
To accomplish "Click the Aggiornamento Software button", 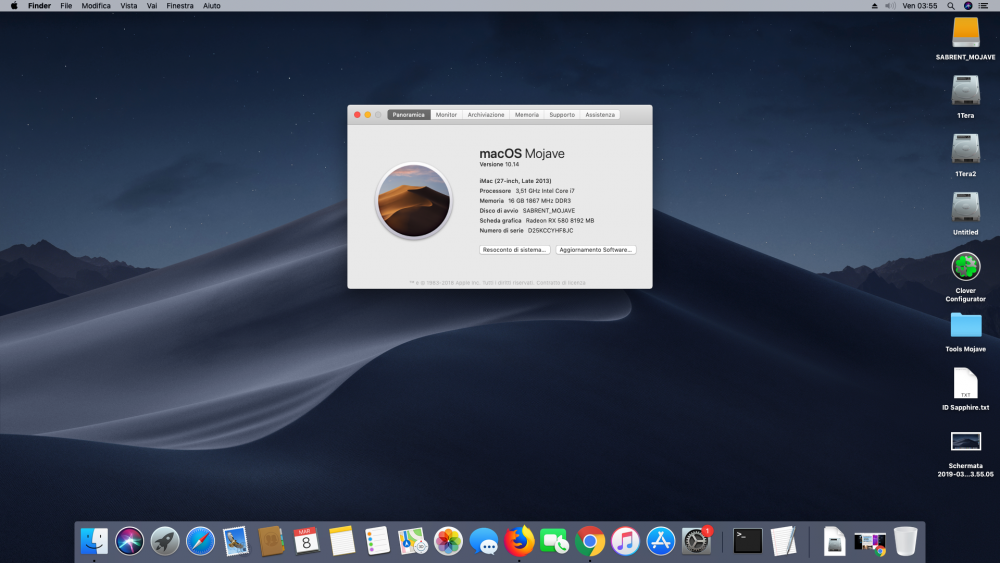I will pyautogui.click(x=596, y=250).
